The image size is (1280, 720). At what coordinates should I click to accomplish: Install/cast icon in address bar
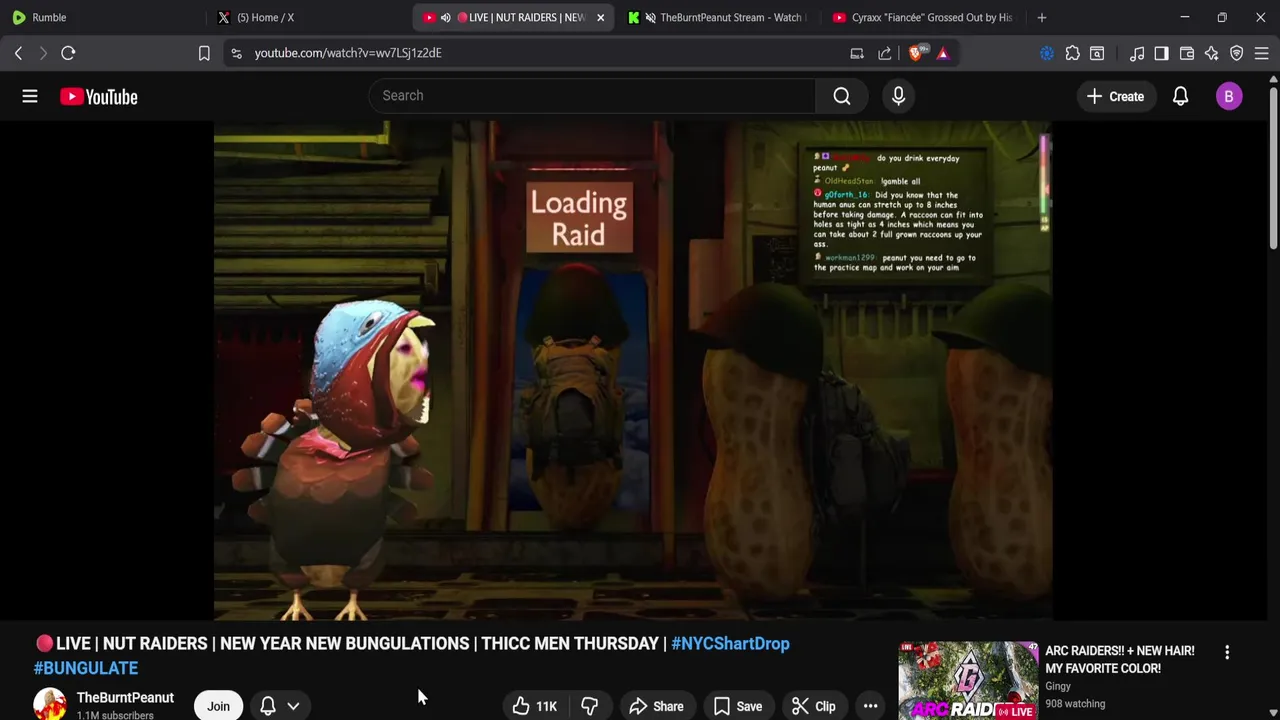coord(857,53)
